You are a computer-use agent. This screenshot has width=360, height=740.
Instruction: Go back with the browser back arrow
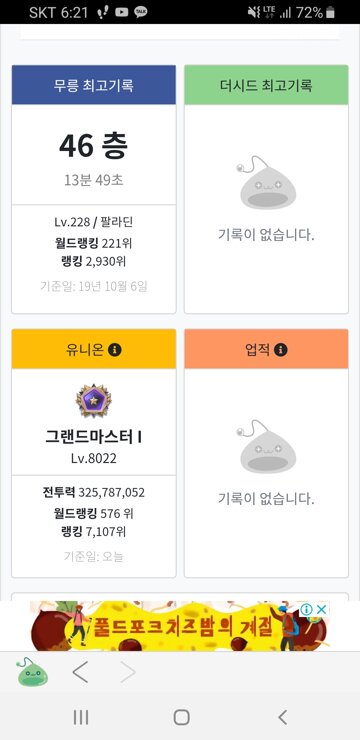(x=80, y=673)
